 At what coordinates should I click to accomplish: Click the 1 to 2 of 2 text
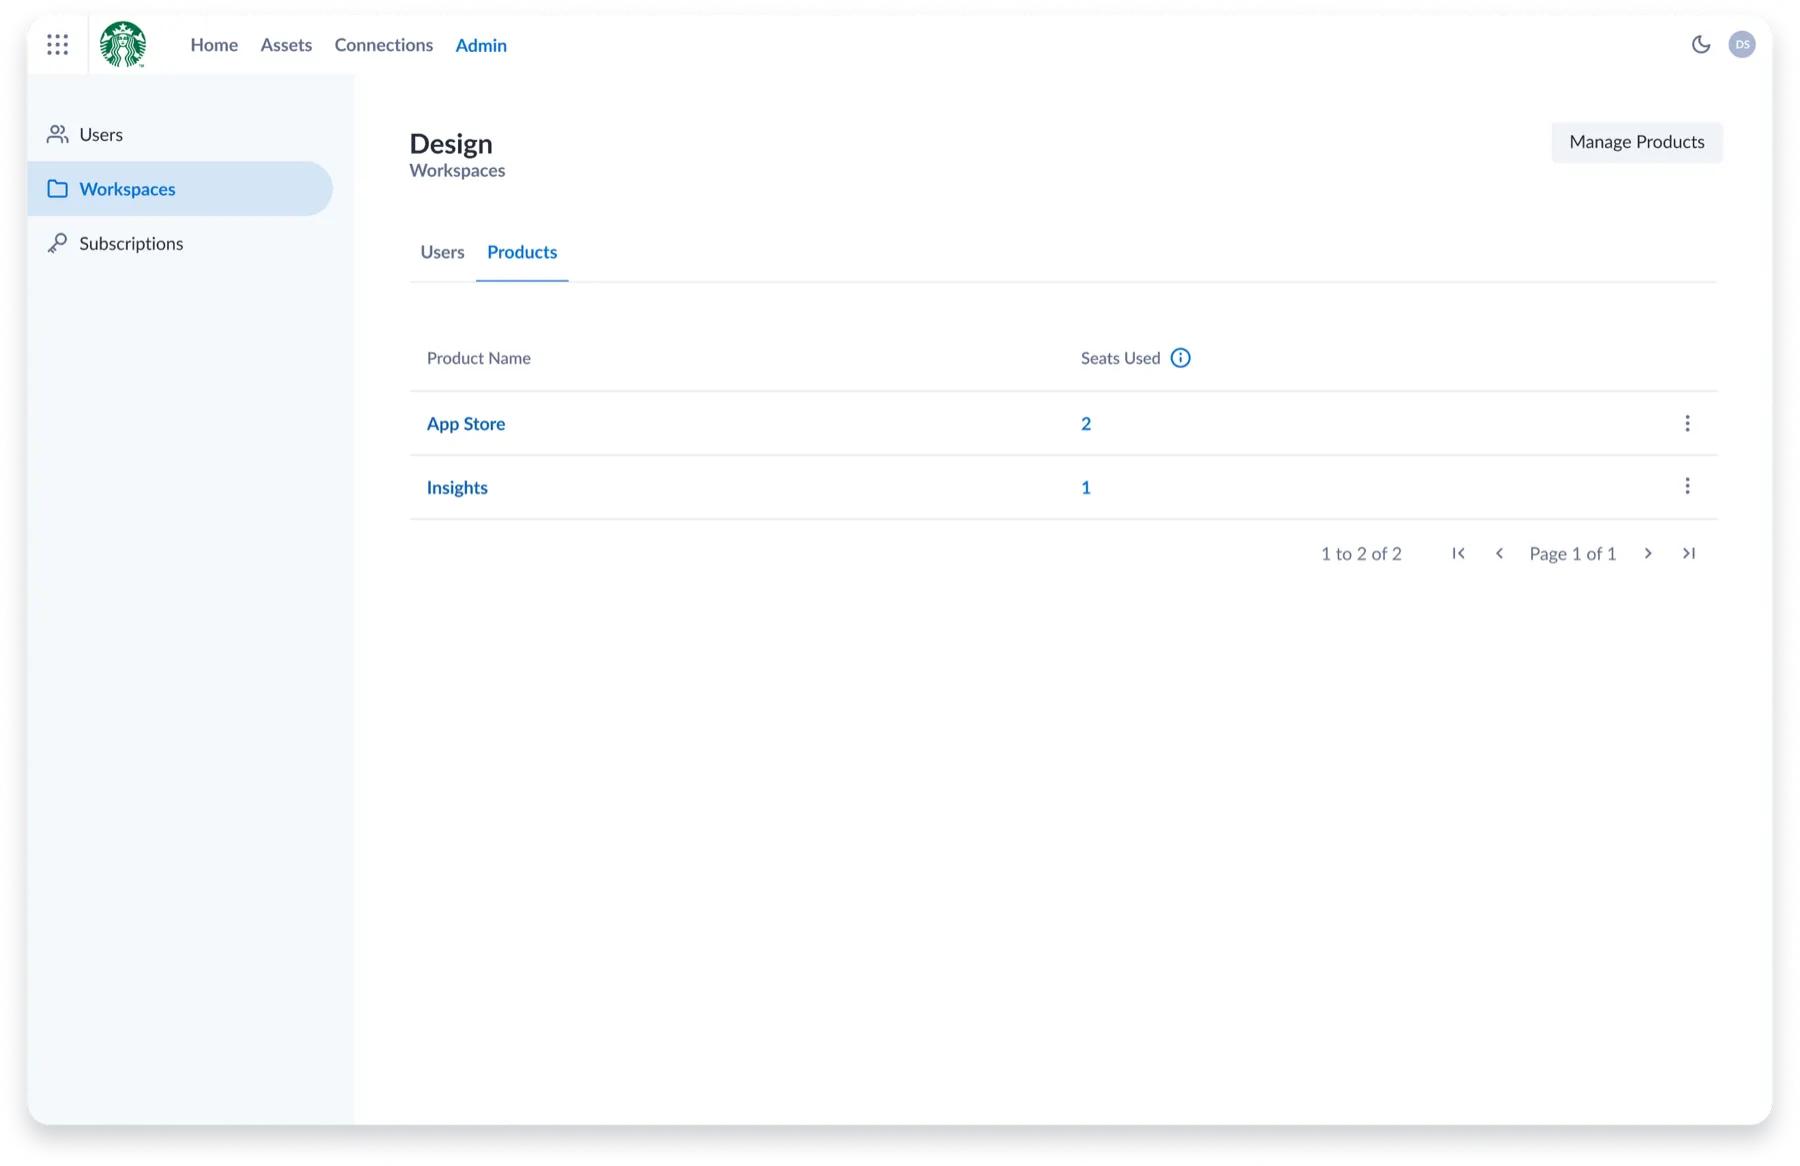click(1361, 554)
